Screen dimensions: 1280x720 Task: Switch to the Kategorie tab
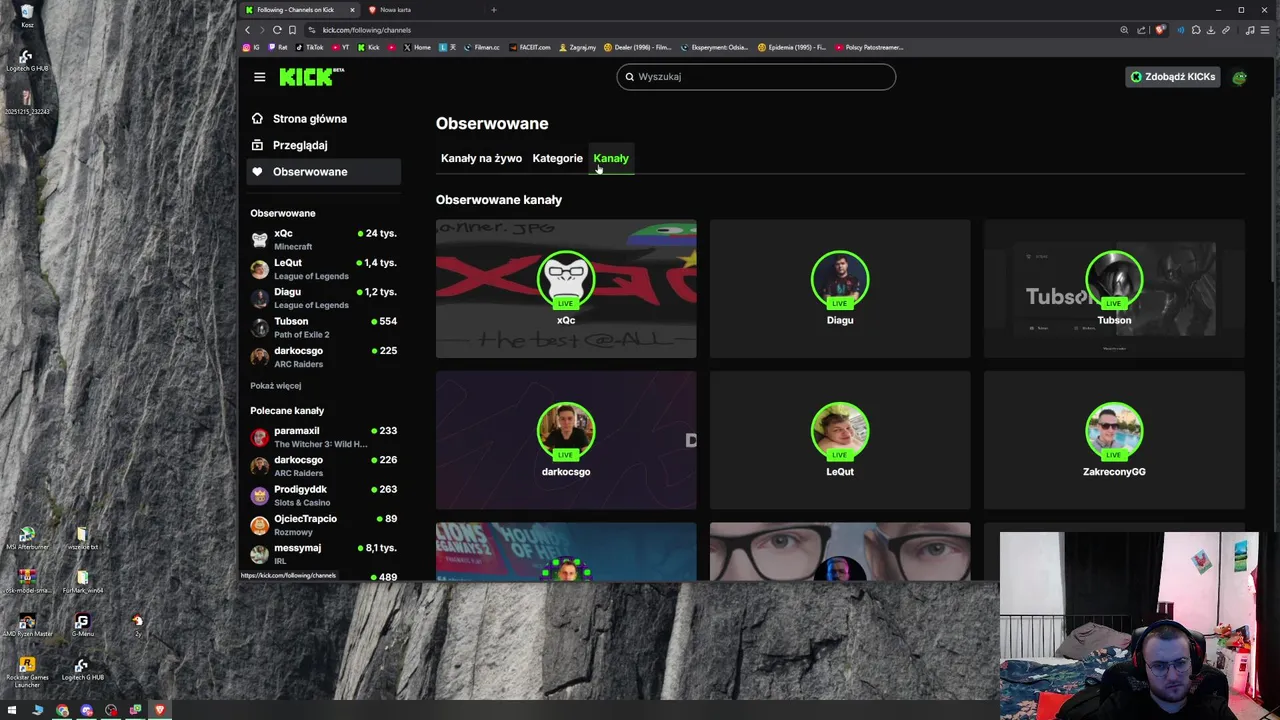click(557, 158)
